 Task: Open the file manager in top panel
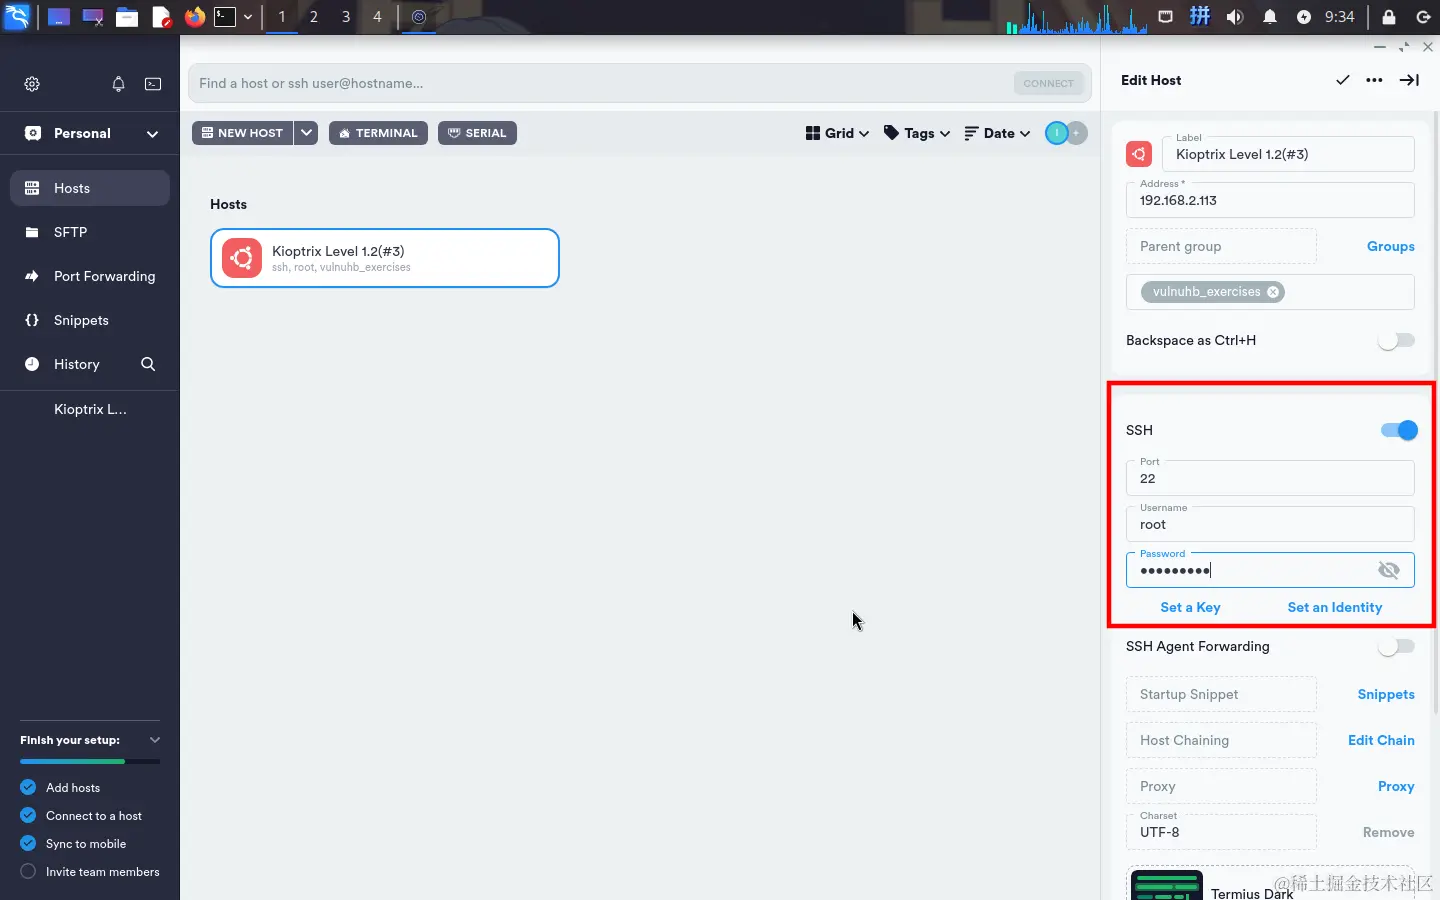point(127,17)
